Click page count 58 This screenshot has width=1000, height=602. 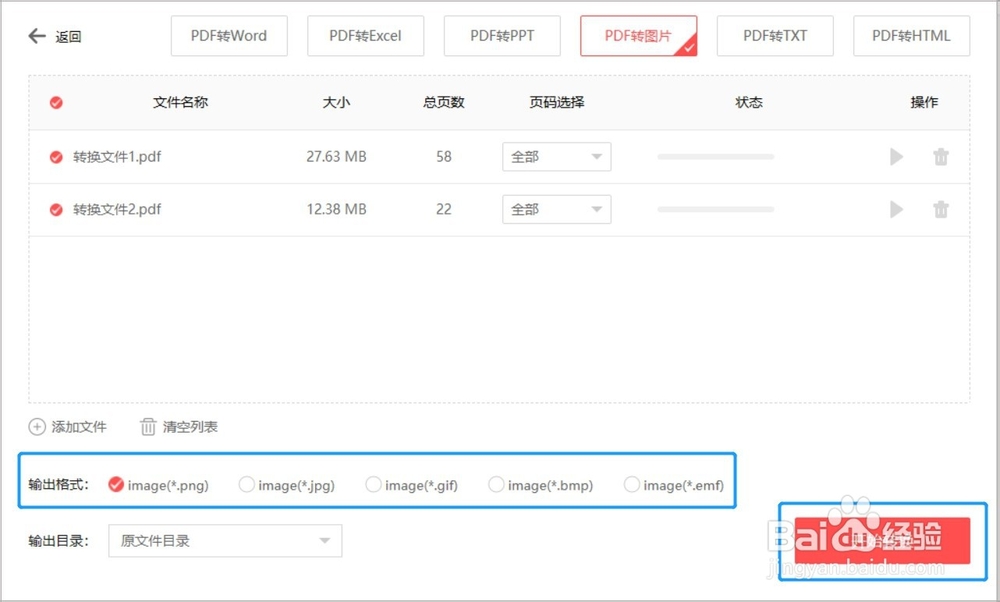click(444, 157)
